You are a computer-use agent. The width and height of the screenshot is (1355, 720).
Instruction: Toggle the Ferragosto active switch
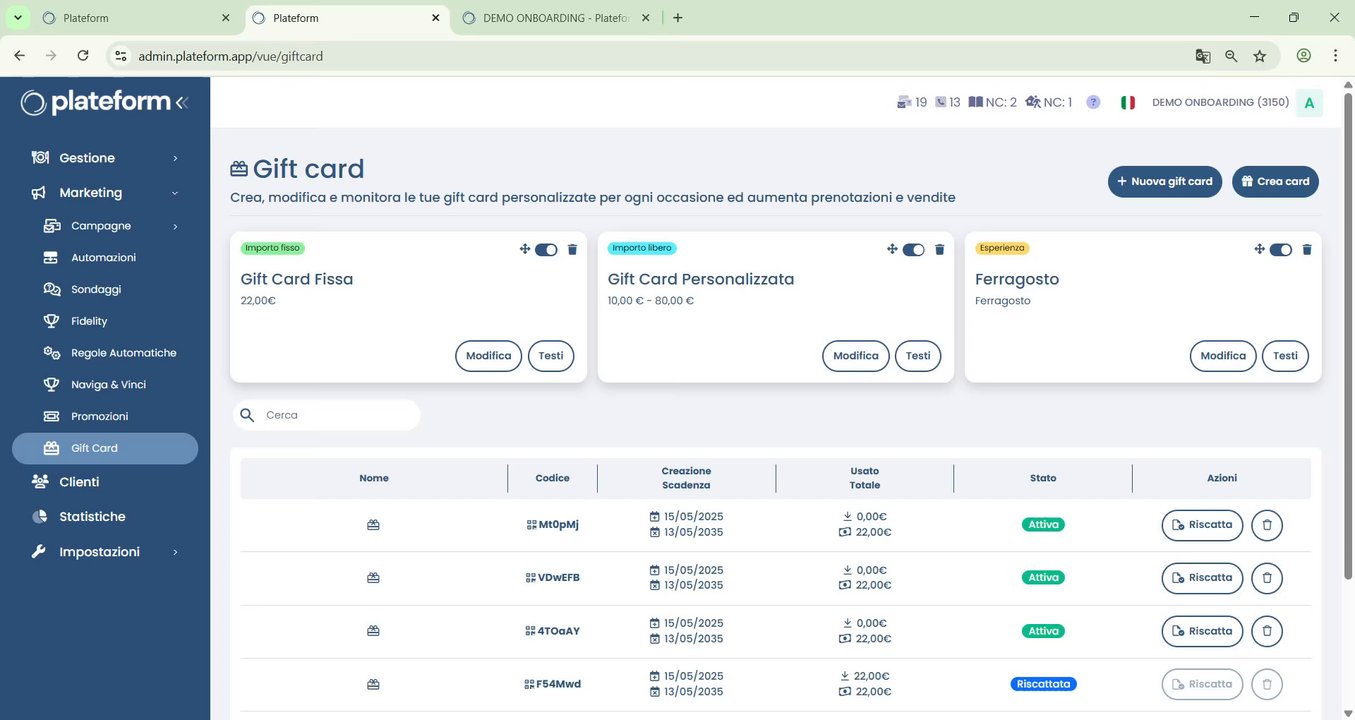point(1281,250)
